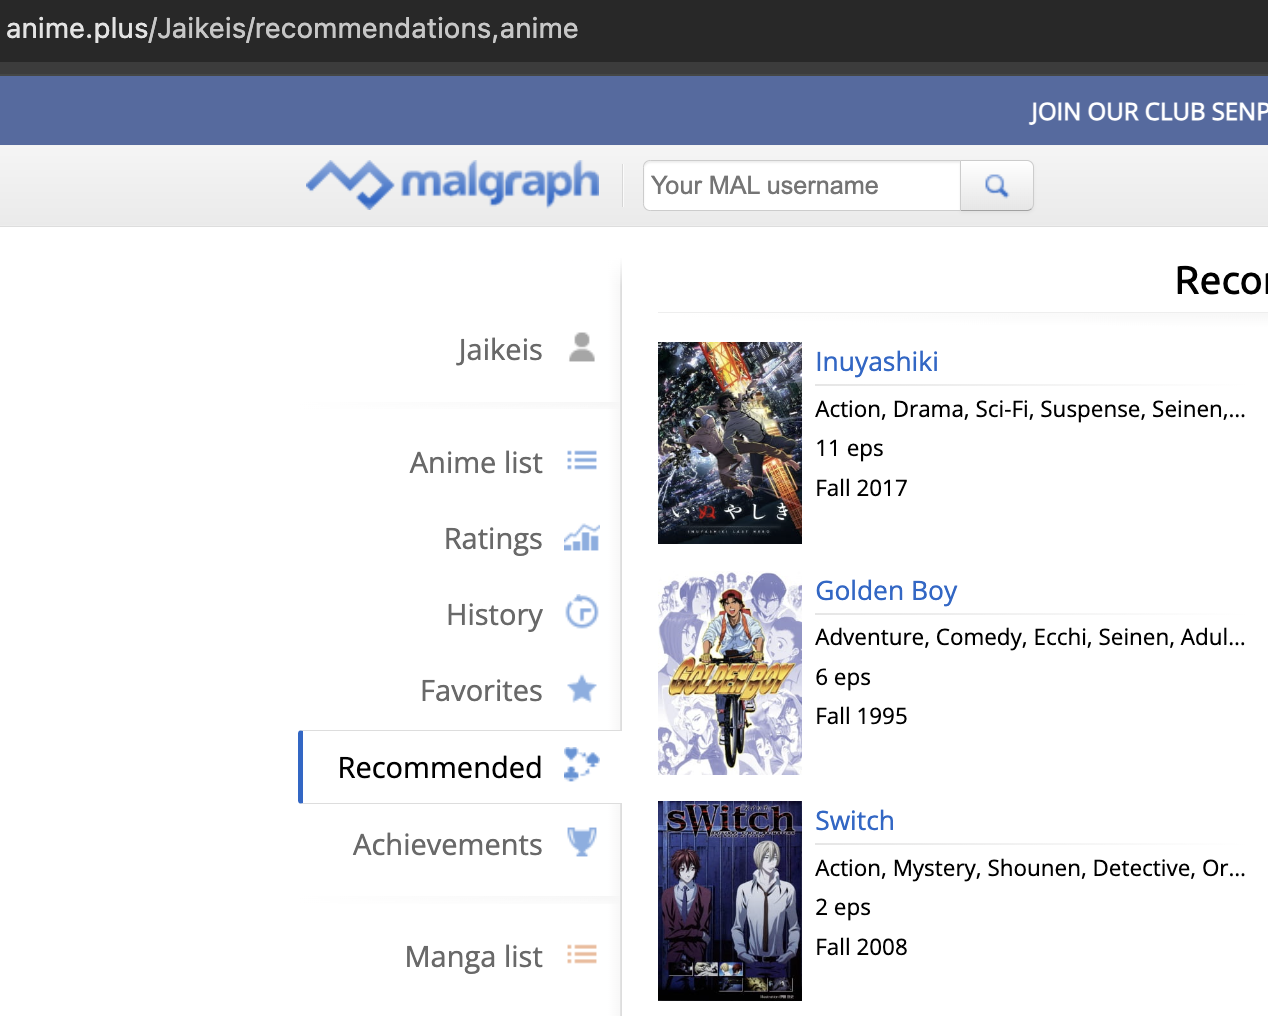This screenshot has width=1268, height=1016.
Task: Click the user profile silhouette icon
Action: coord(581,348)
